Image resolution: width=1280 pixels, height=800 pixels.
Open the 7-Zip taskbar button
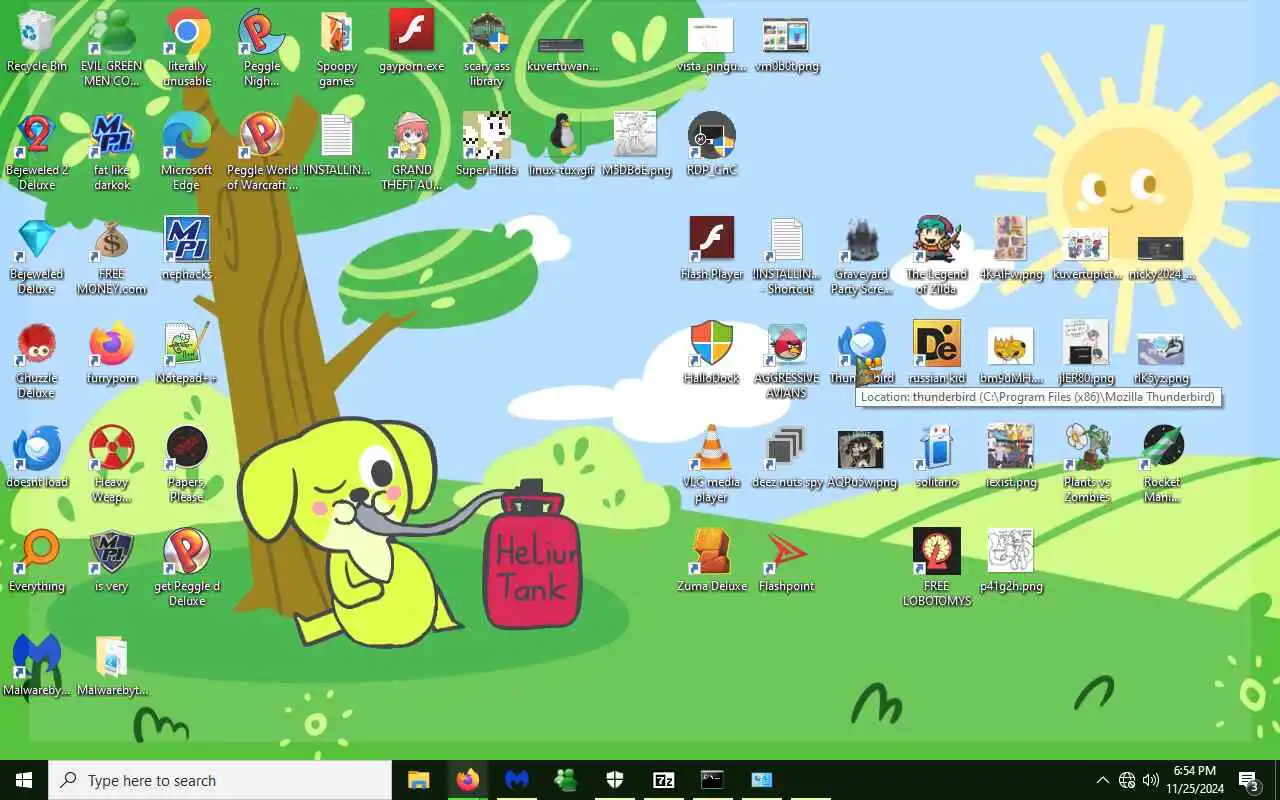pos(664,780)
